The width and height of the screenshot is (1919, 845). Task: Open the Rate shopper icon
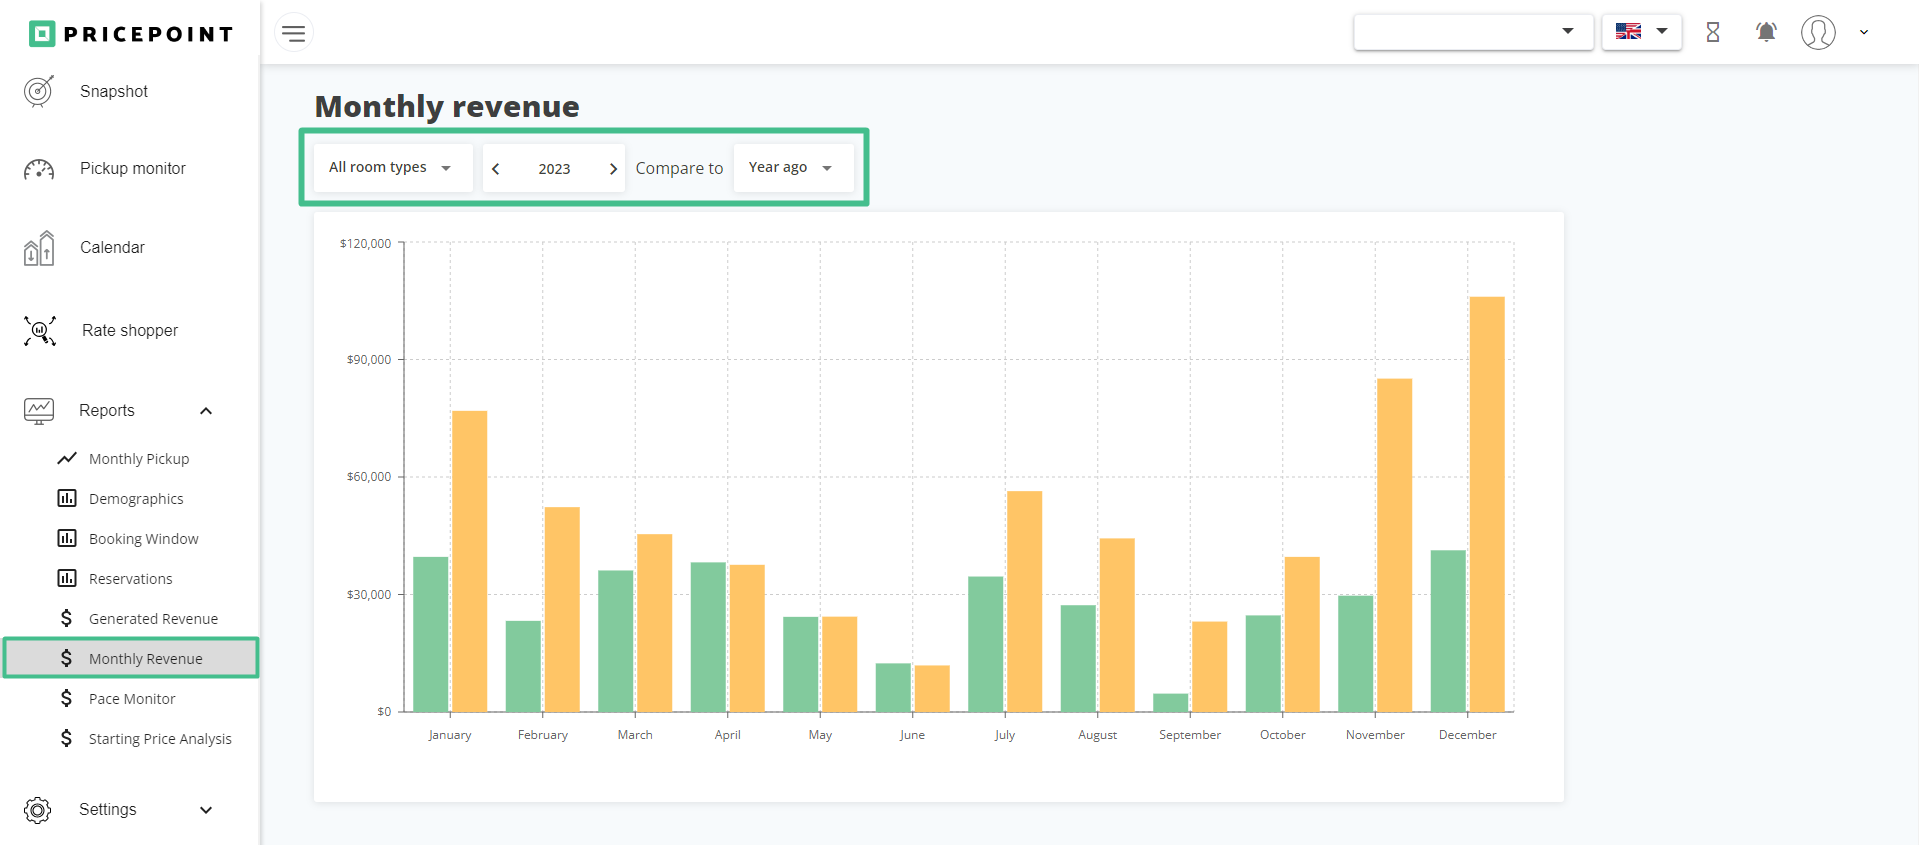pyautogui.click(x=39, y=330)
